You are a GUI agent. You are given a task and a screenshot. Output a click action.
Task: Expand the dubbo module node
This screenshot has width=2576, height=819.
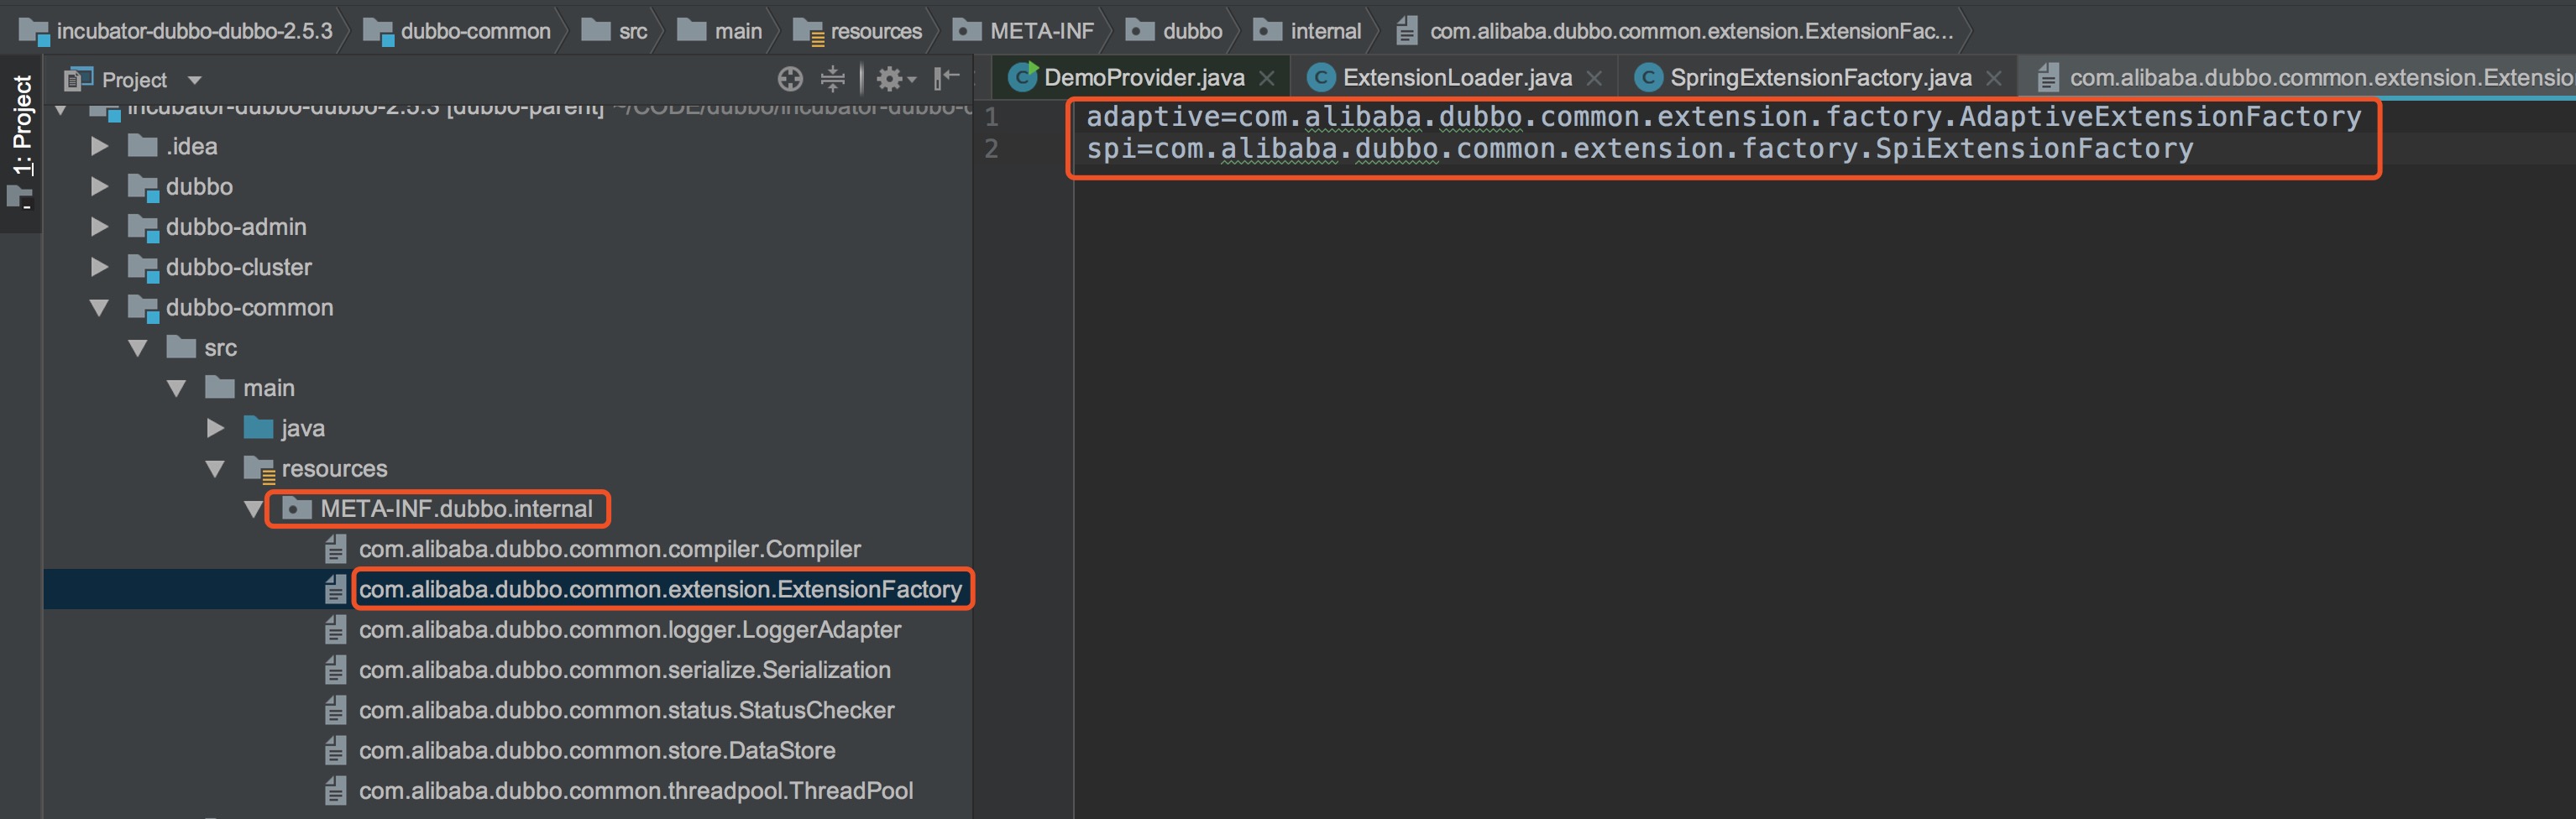[x=99, y=186]
